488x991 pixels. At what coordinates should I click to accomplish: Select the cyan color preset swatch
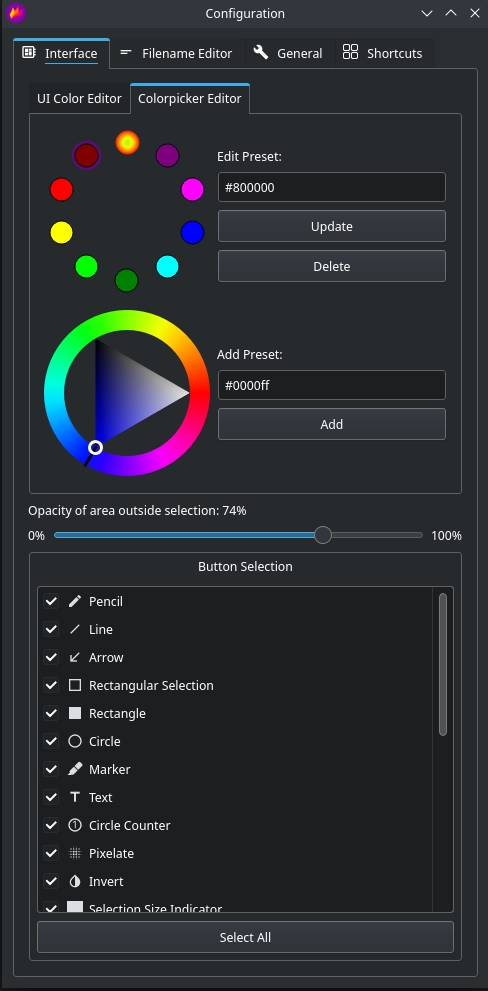(x=168, y=267)
